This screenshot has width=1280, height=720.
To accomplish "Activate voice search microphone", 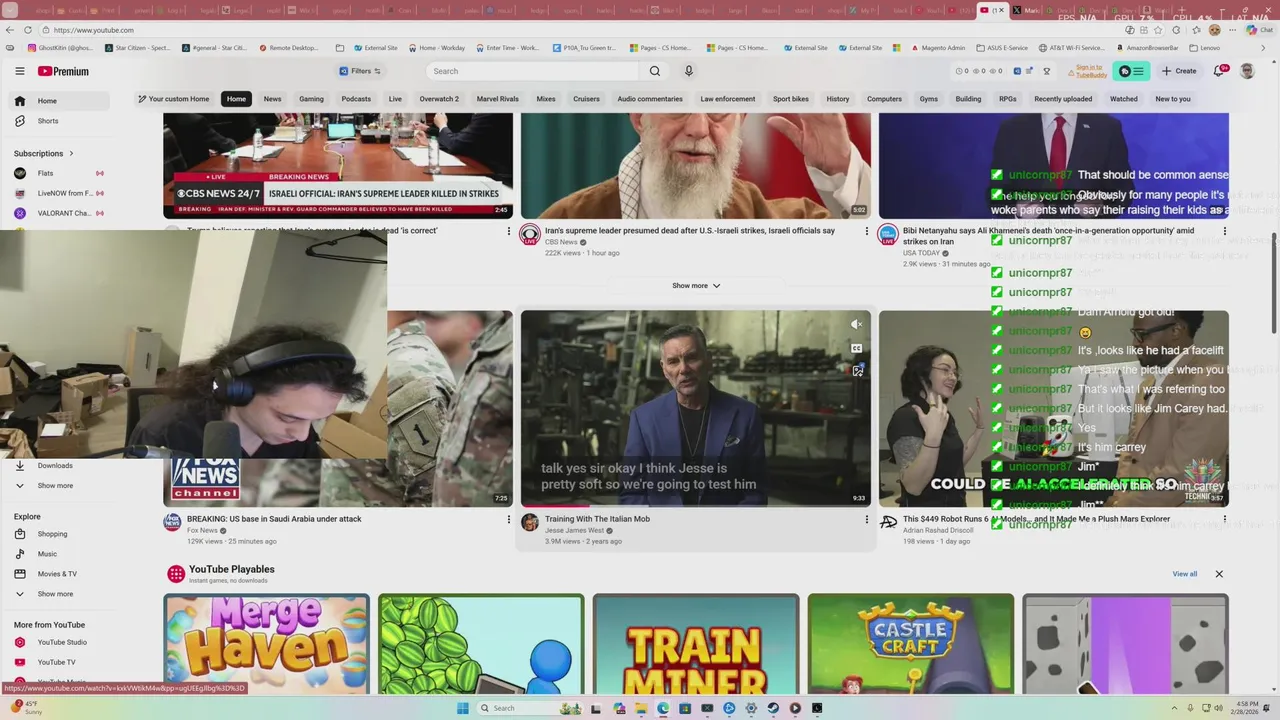I will 688,71.
